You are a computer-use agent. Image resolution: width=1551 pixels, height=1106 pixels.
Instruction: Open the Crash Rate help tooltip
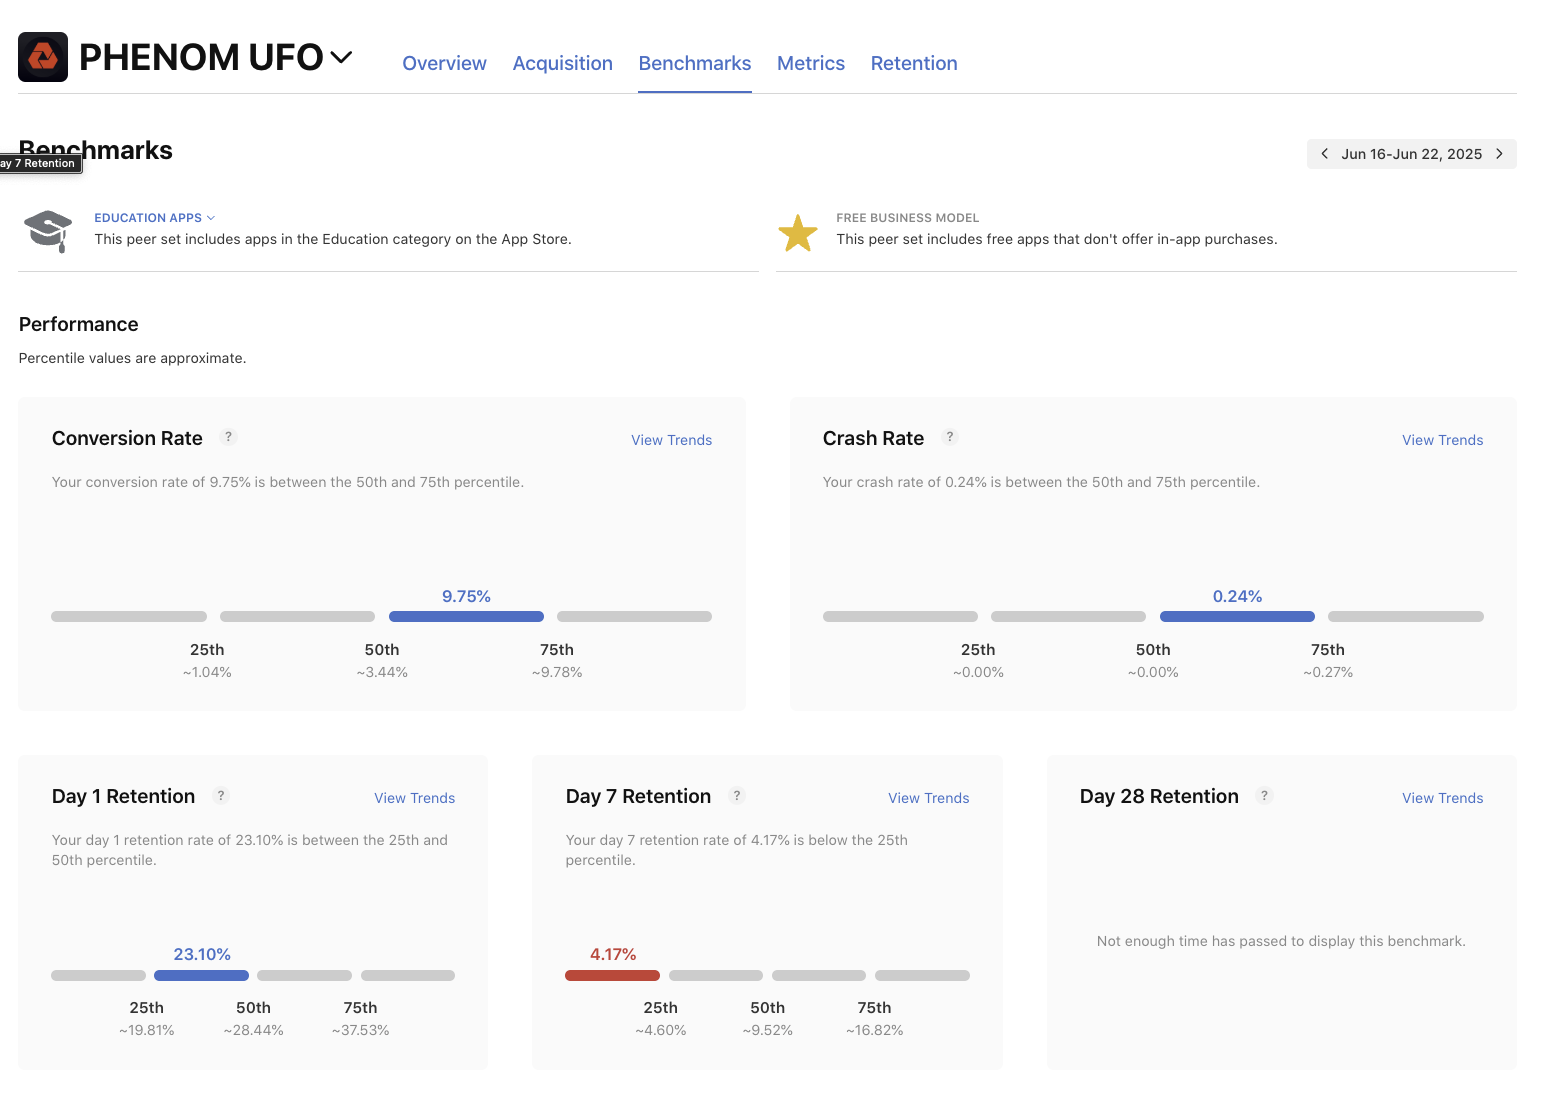950,437
